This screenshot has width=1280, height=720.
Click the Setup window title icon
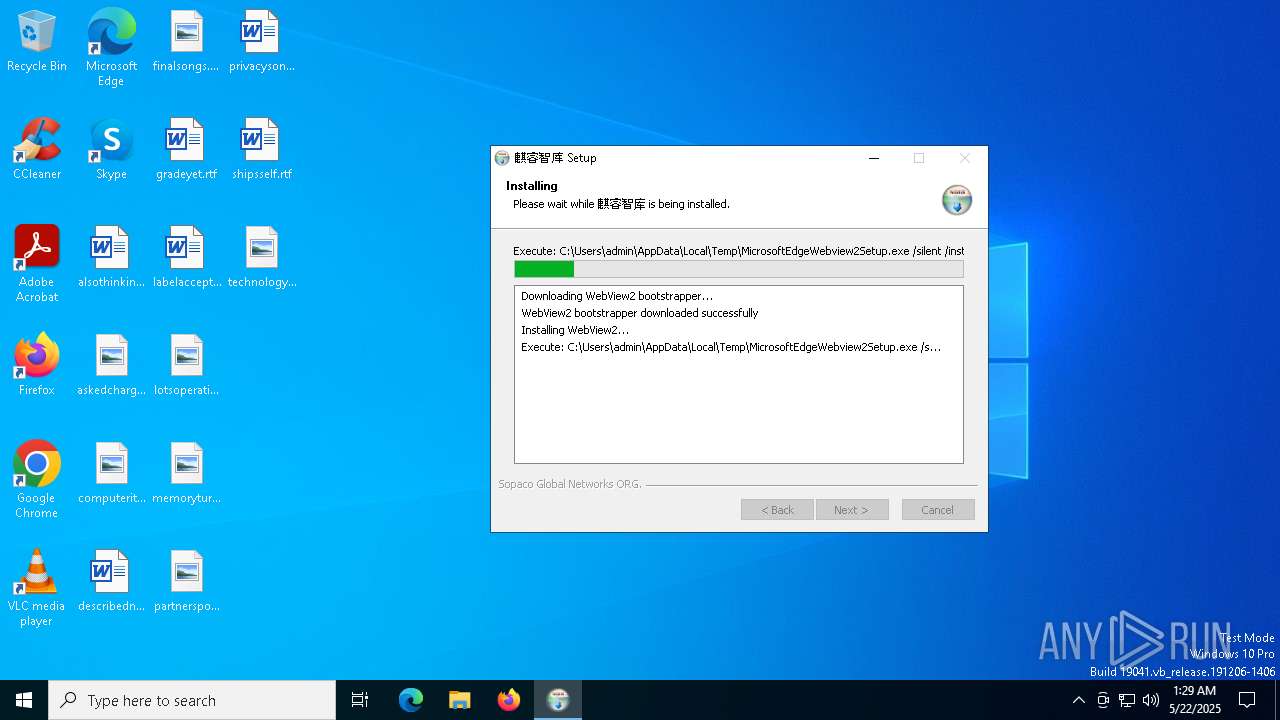pos(503,158)
